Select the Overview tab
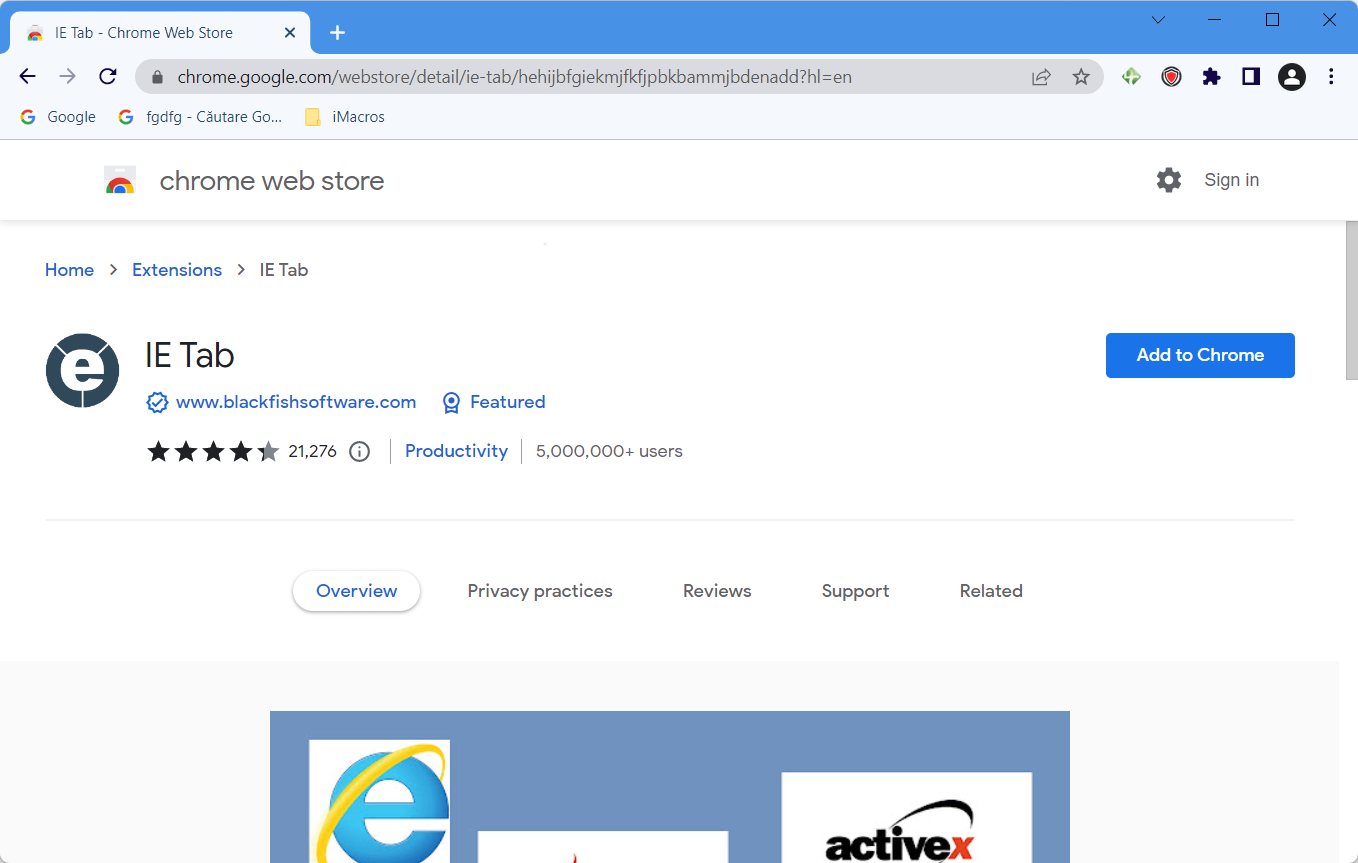 click(x=356, y=591)
